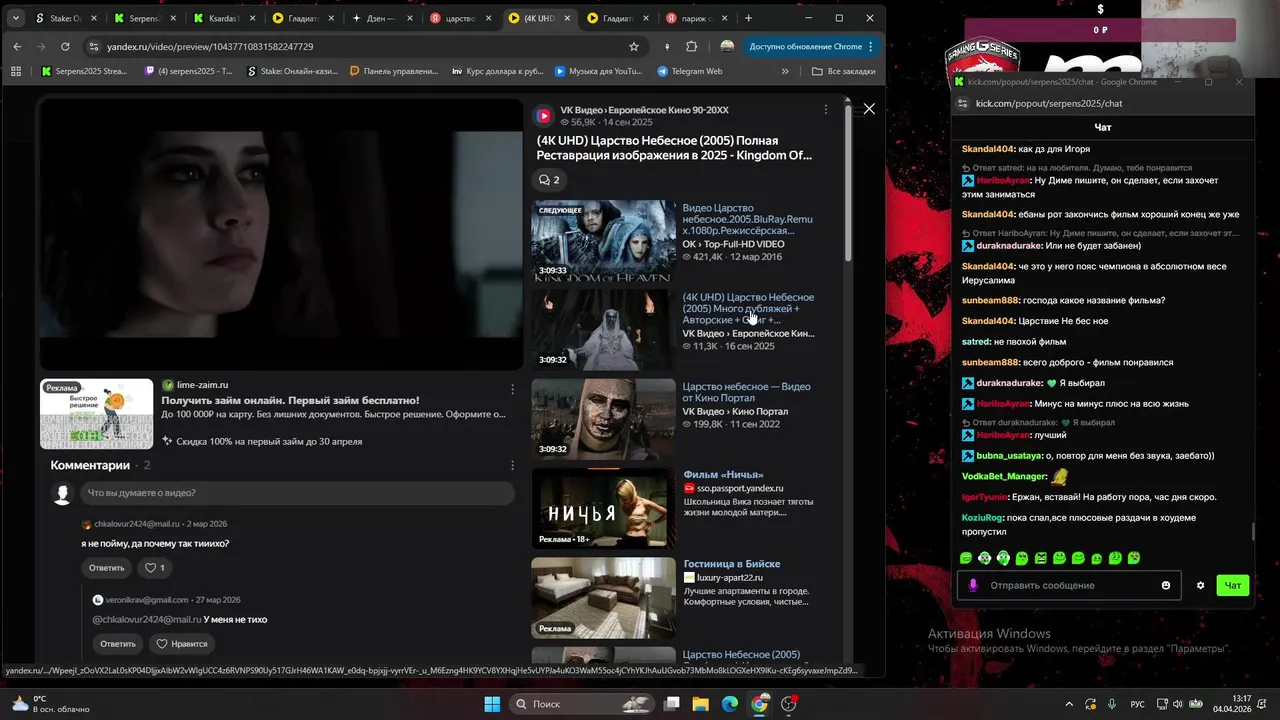This screenshot has width=1280, height=720.
Task: Open the Курс доллара к руб bookmark
Action: (x=499, y=71)
